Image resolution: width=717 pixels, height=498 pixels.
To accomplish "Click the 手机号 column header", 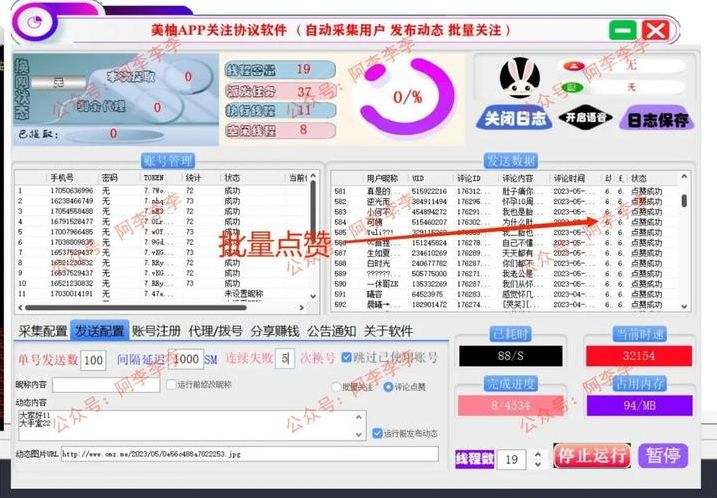I will pos(62,177).
